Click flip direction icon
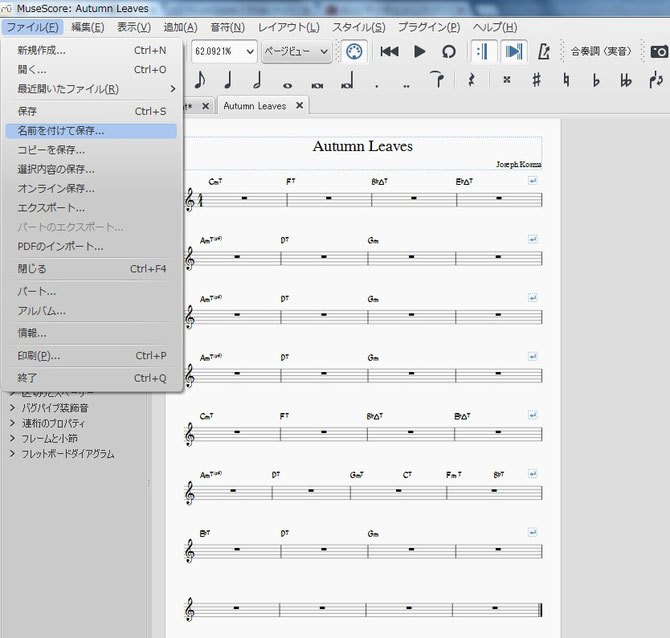 pyautogui.click(x=655, y=80)
